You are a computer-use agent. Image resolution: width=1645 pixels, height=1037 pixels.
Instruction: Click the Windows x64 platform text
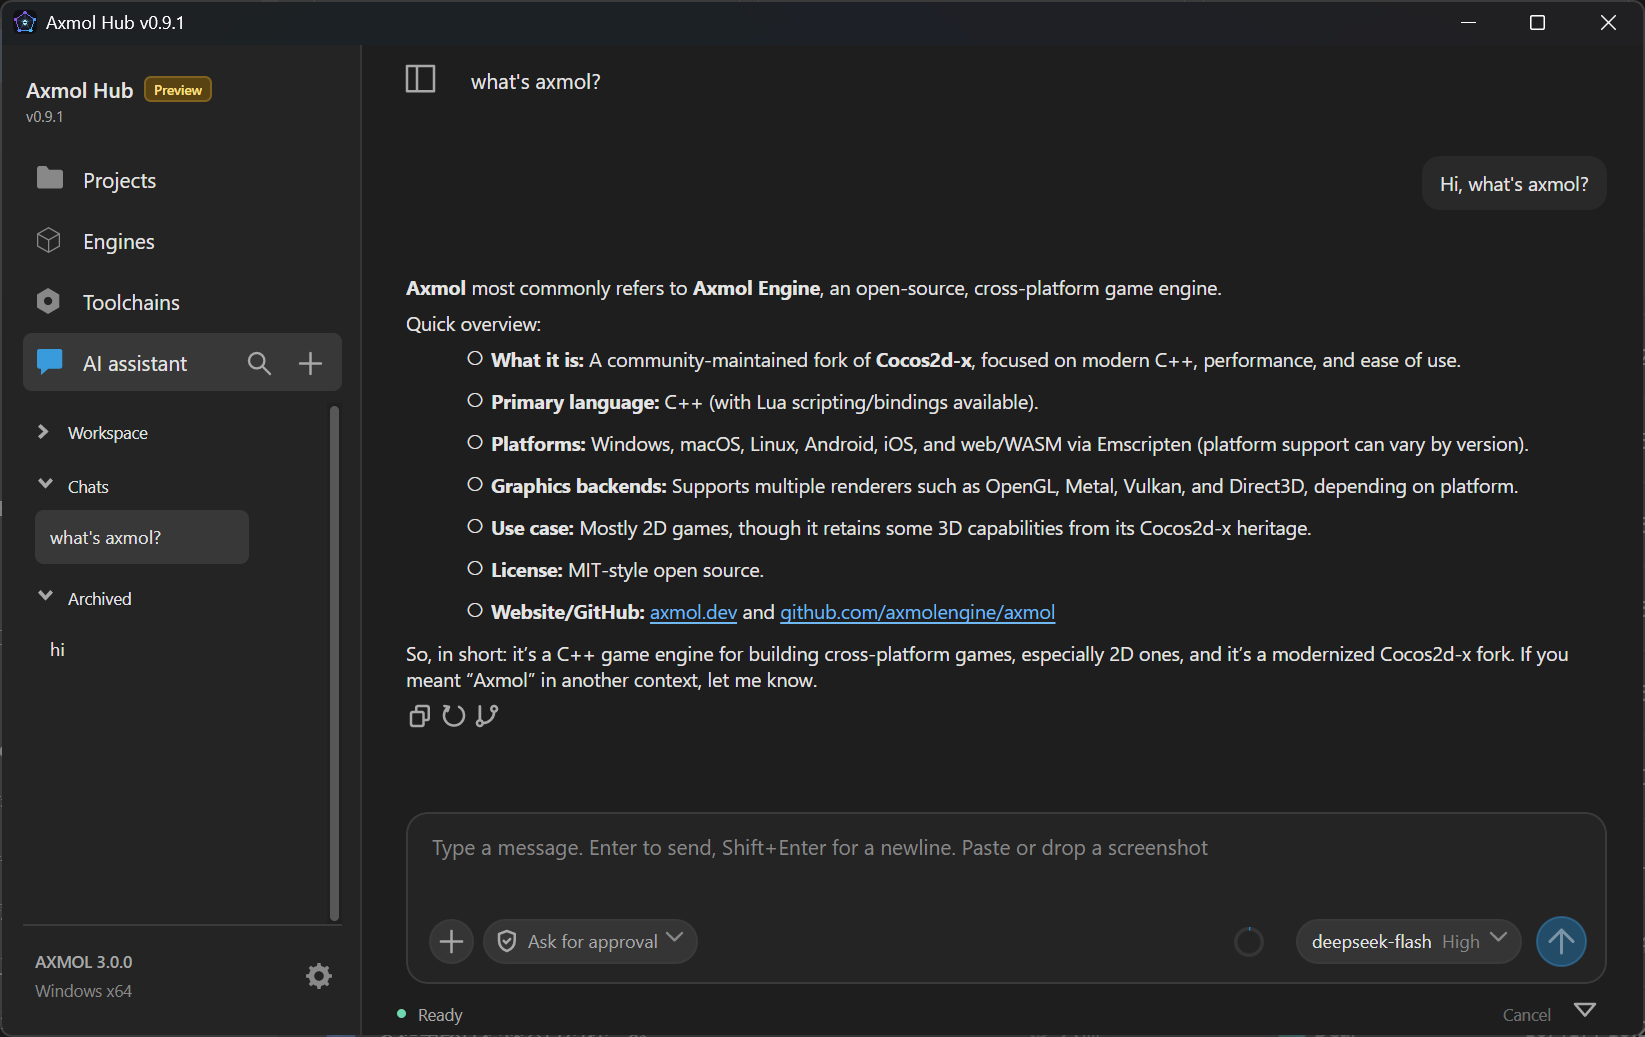(x=84, y=991)
